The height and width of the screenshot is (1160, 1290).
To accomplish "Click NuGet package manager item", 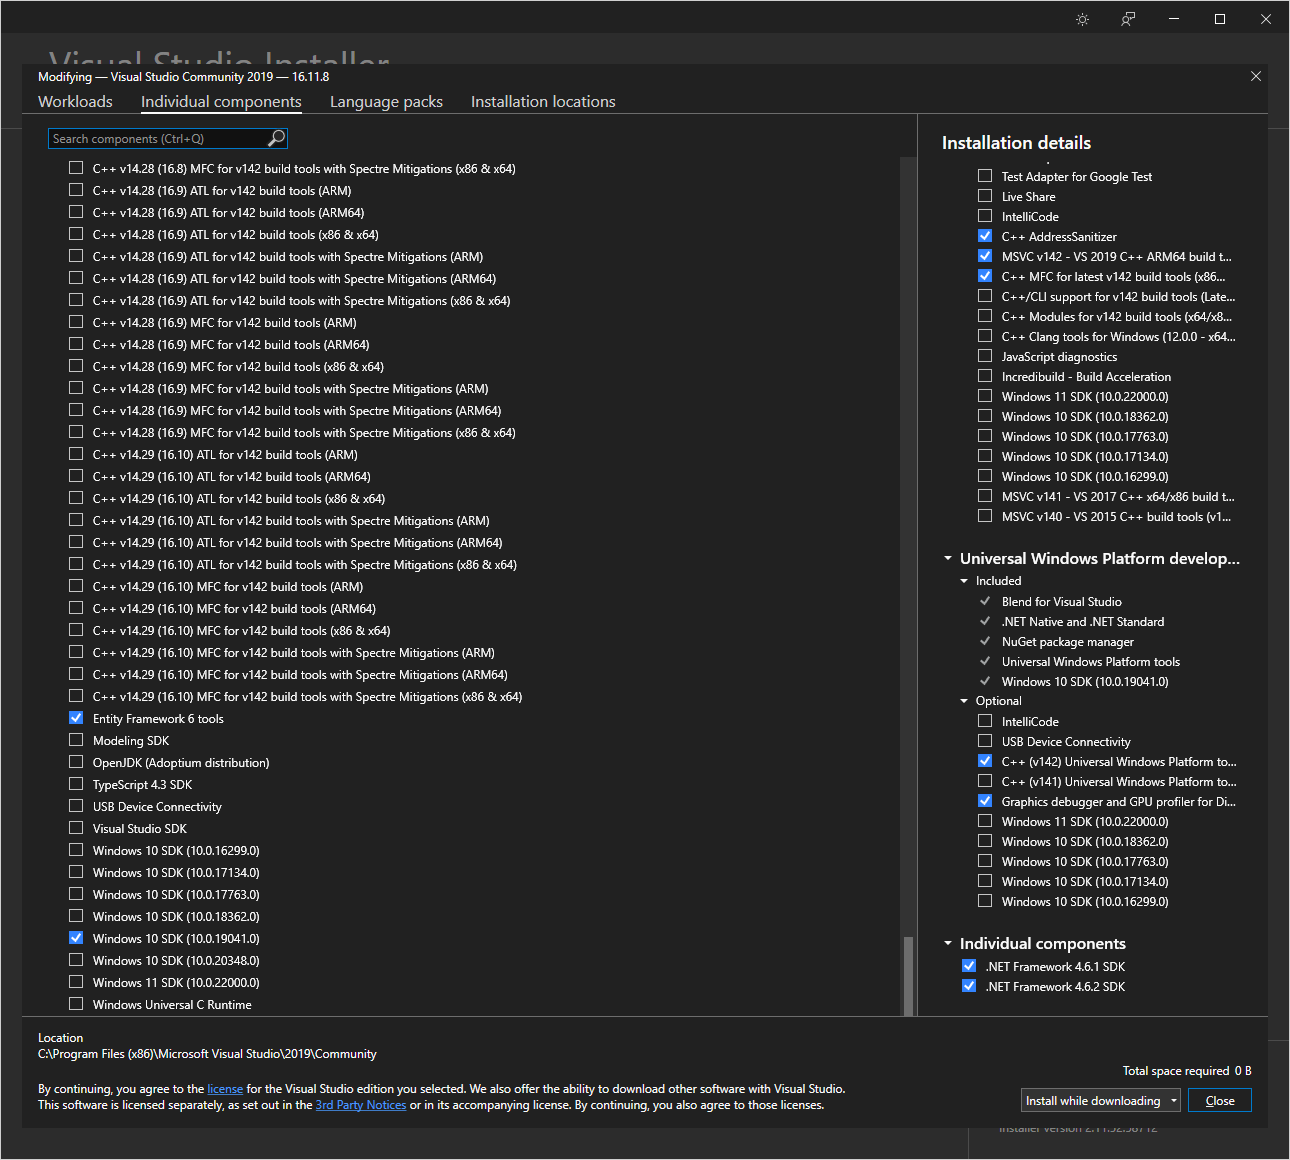I will point(1067,642).
